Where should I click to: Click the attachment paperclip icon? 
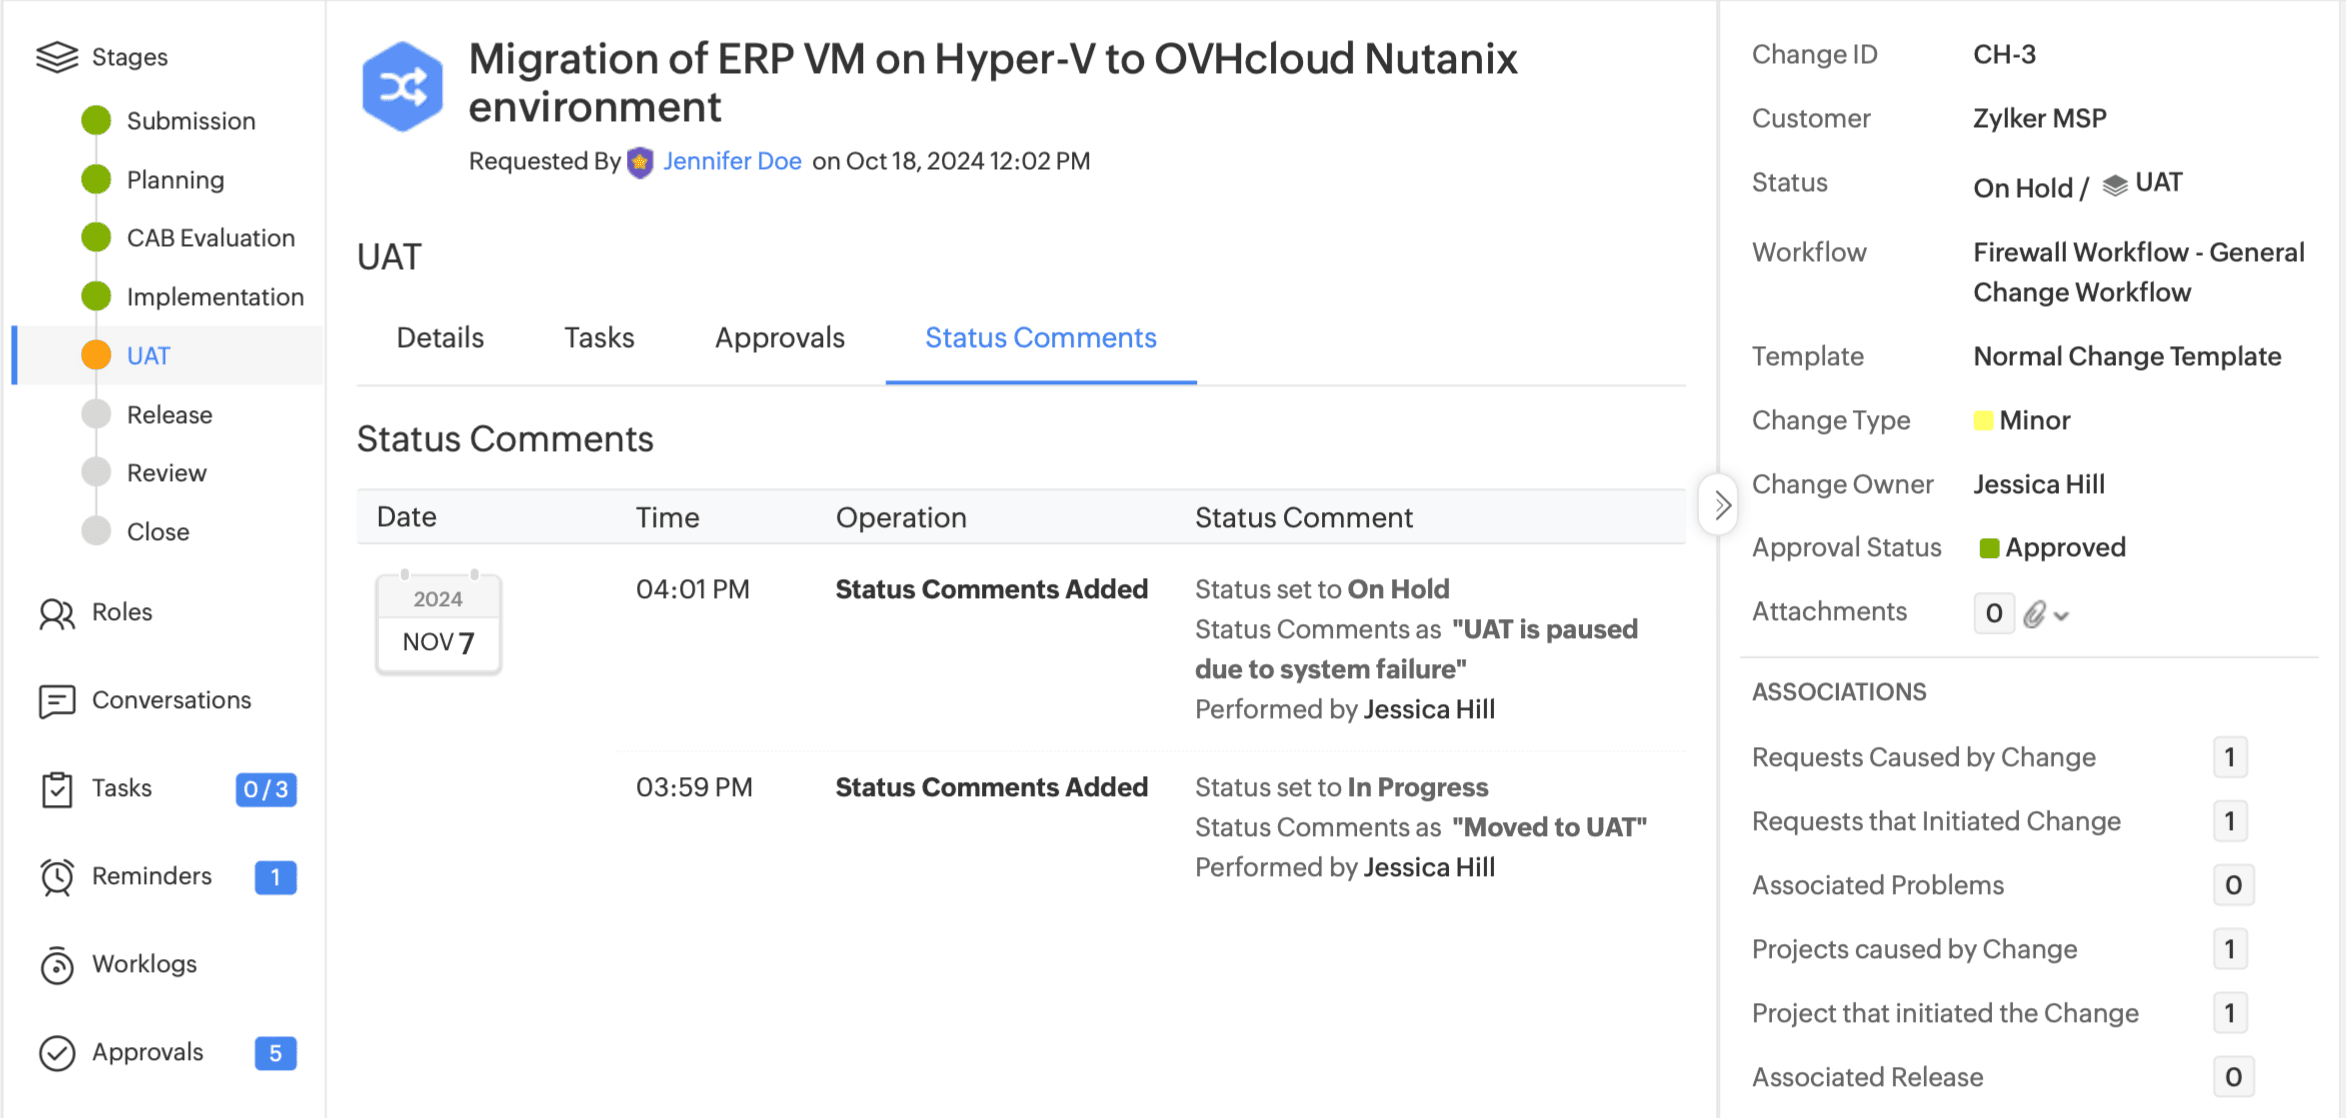click(2034, 614)
